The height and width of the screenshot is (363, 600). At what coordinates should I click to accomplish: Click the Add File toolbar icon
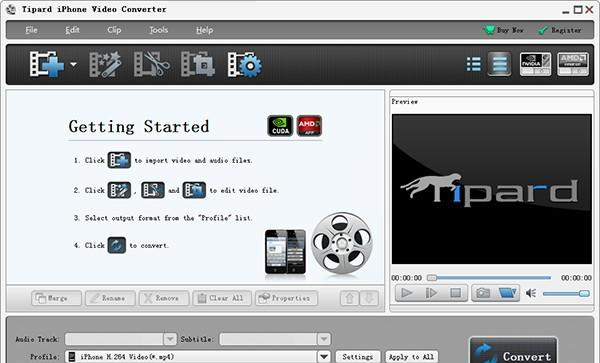point(47,64)
